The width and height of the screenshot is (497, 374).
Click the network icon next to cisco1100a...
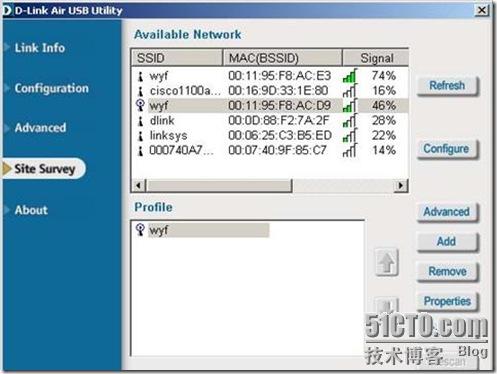pos(141,91)
